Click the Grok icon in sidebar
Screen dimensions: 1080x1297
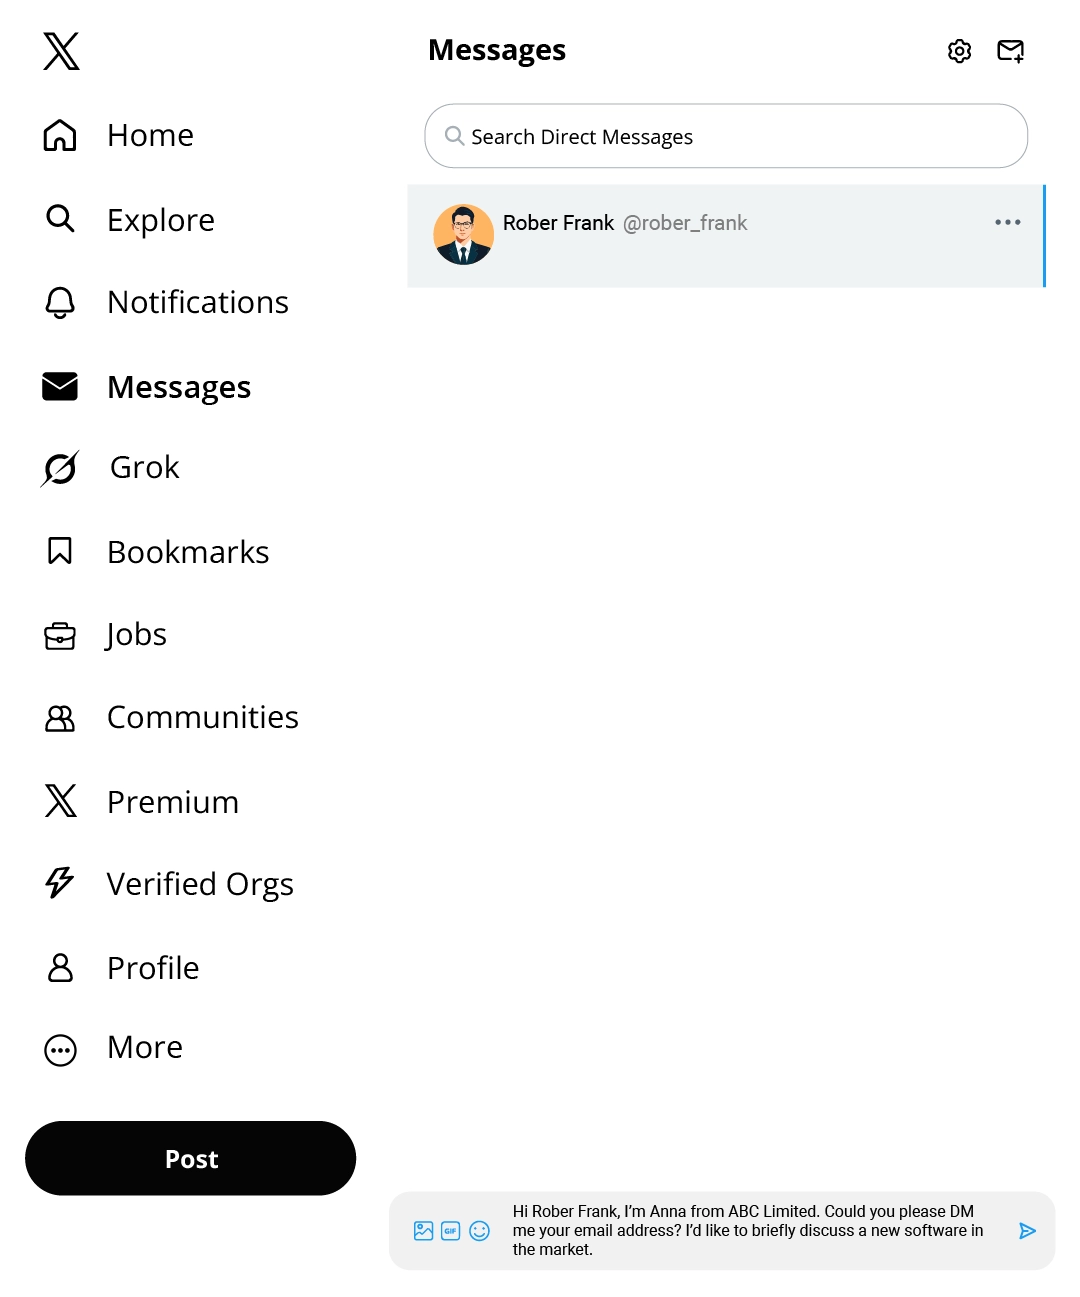pos(61,468)
